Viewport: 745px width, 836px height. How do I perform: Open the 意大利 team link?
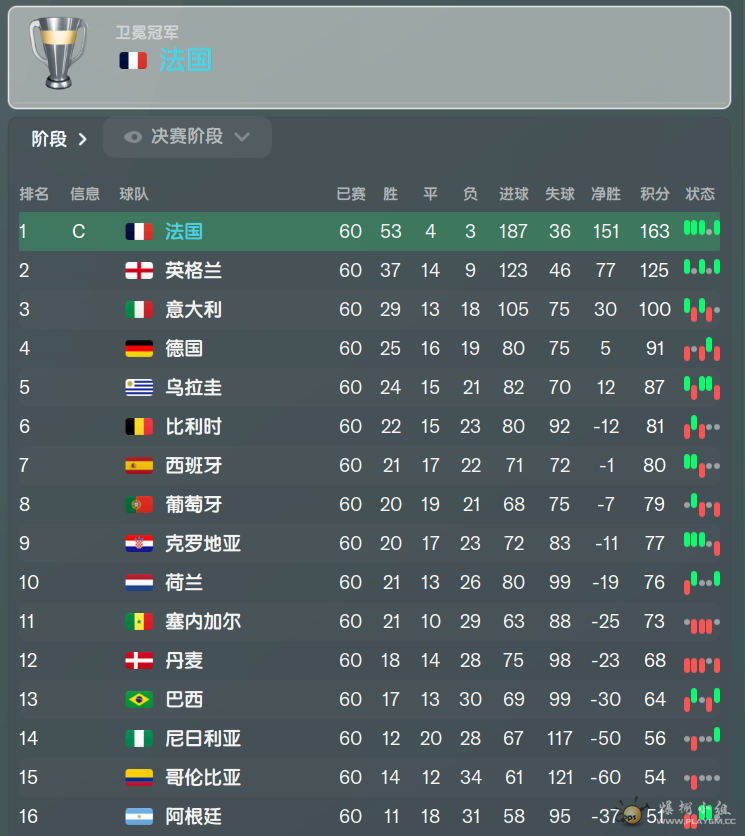pyautogui.click(x=193, y=310)
